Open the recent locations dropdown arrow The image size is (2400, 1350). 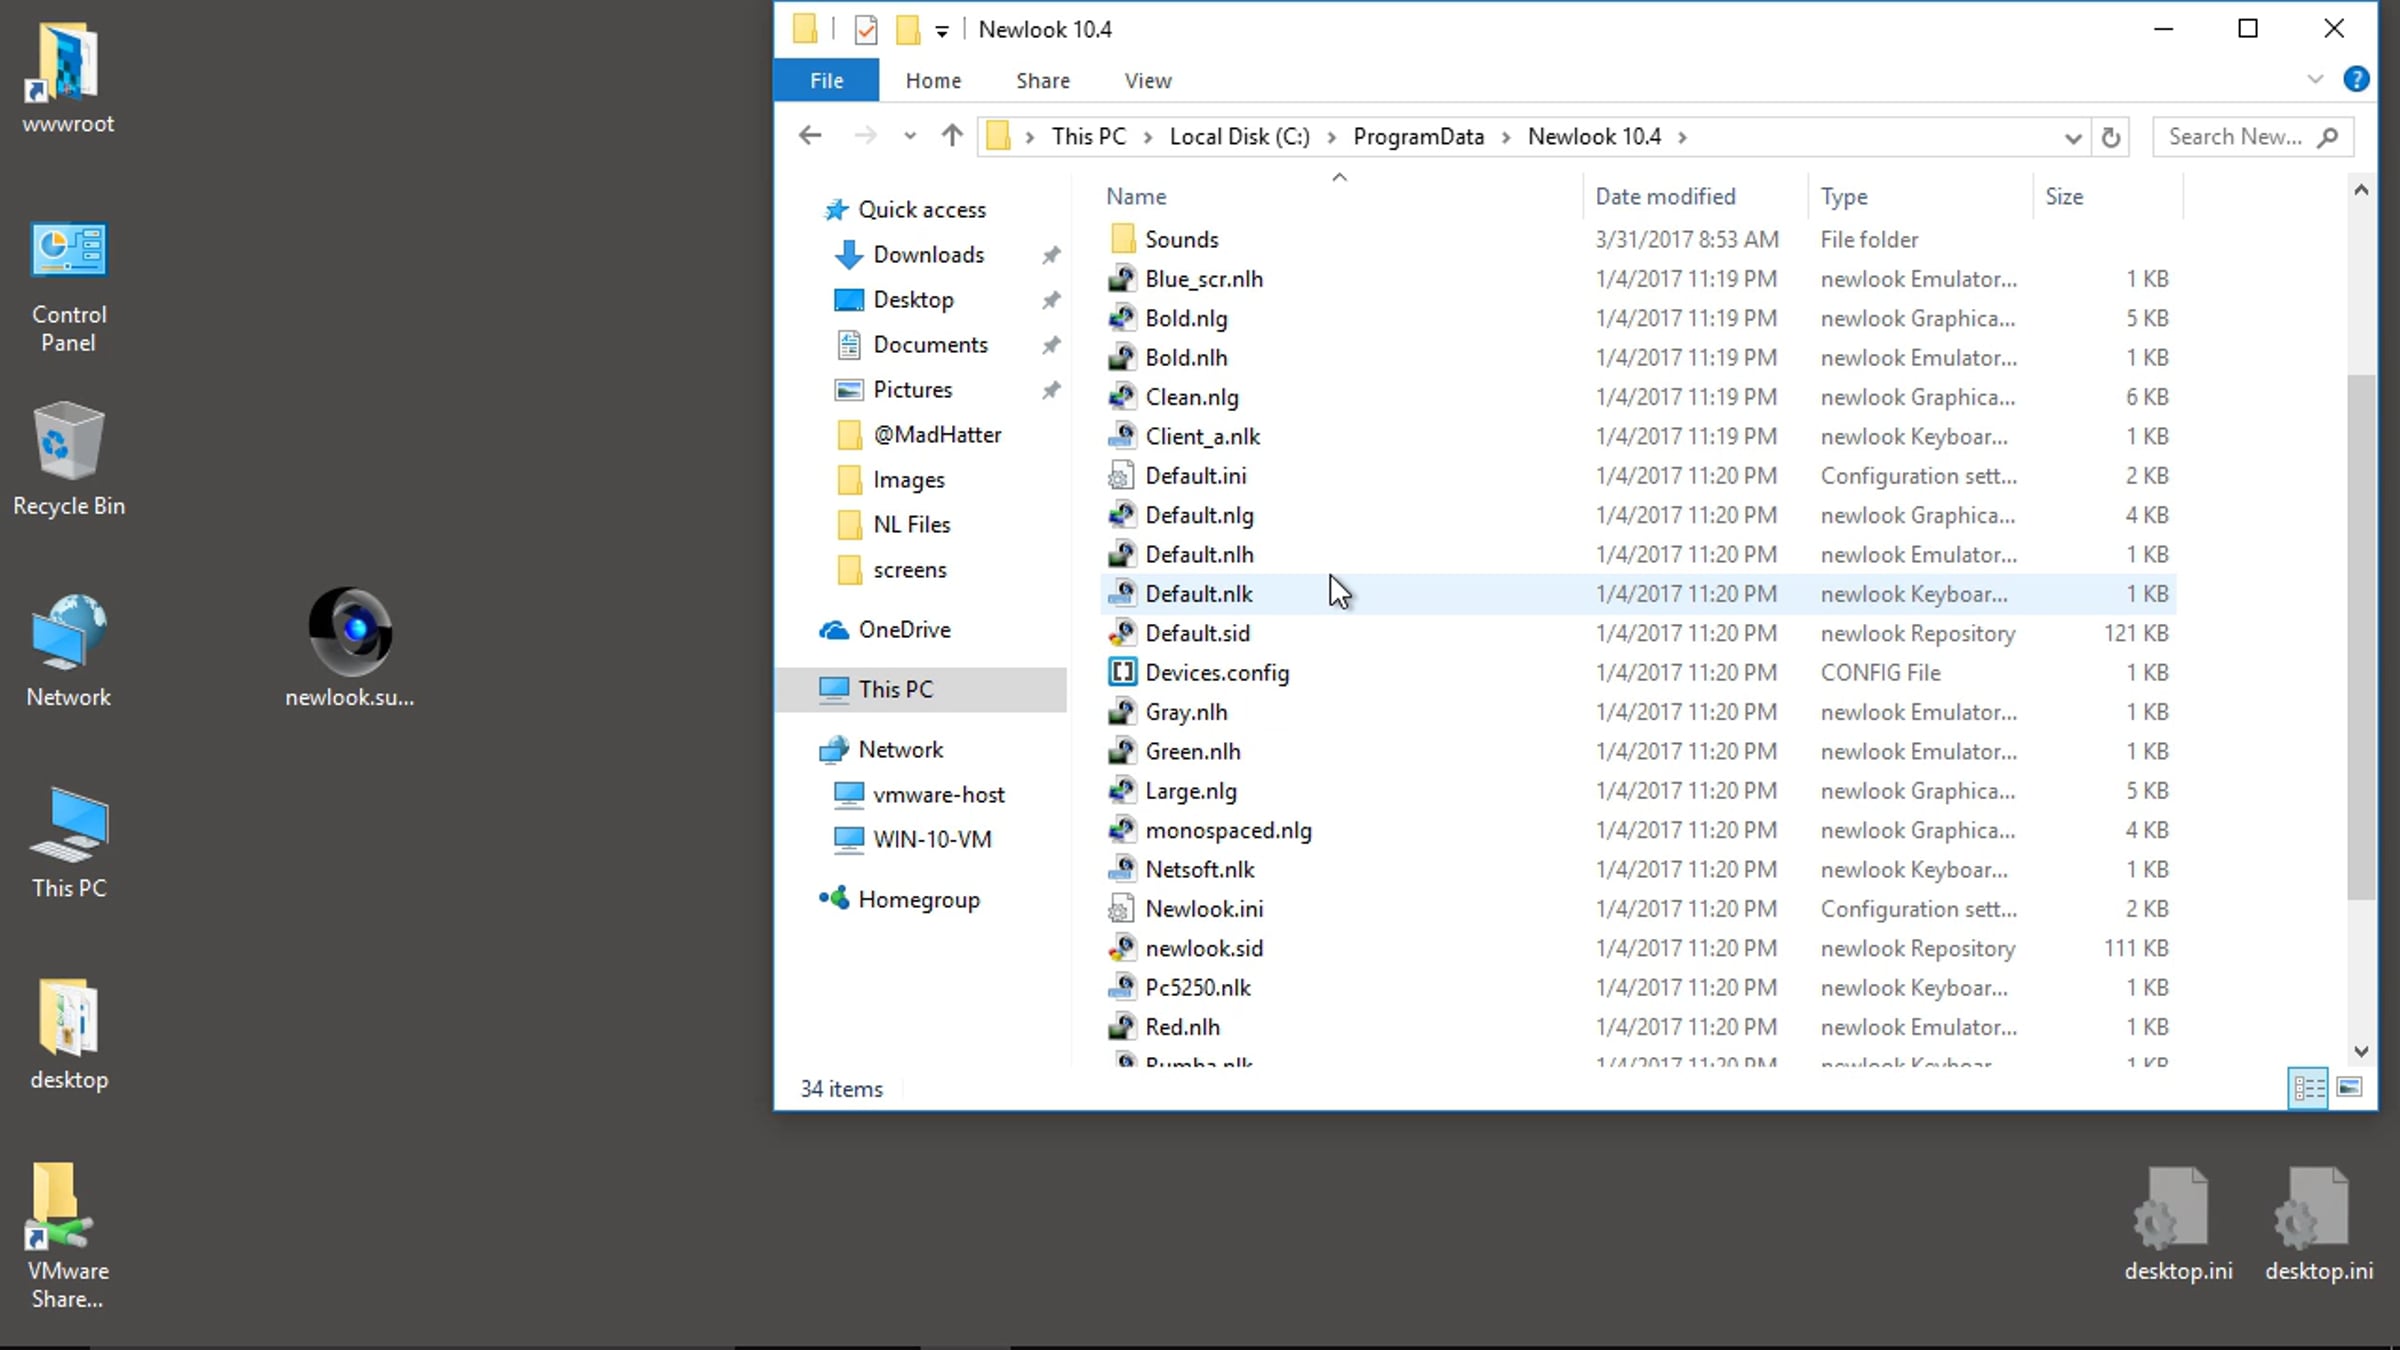[x=908, y=136]
